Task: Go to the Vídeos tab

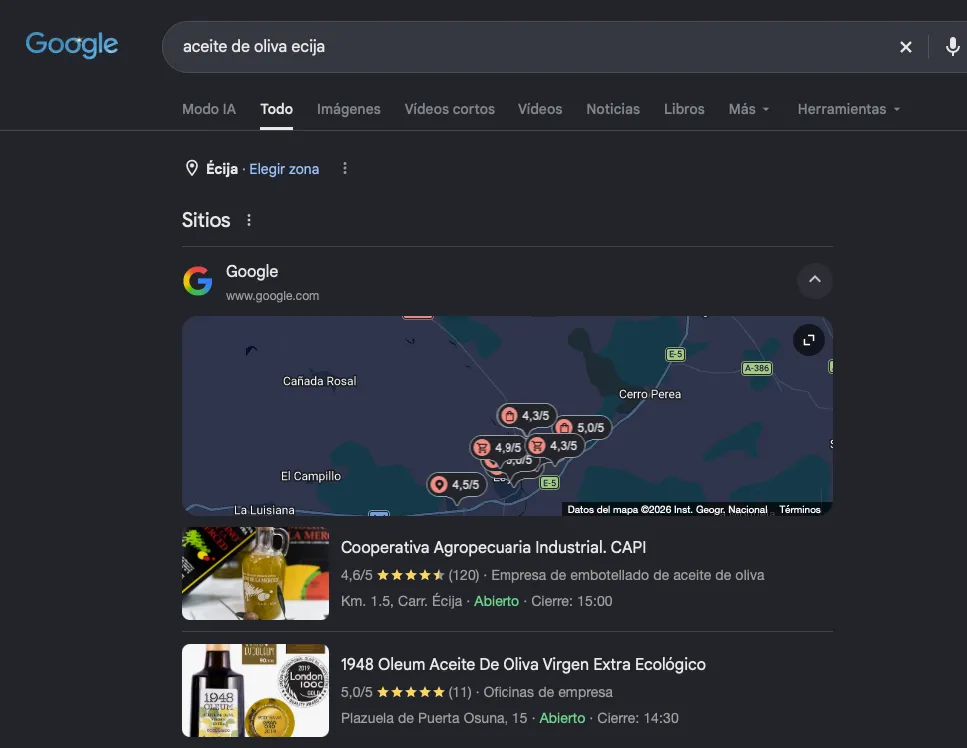Action: (540, 109)
